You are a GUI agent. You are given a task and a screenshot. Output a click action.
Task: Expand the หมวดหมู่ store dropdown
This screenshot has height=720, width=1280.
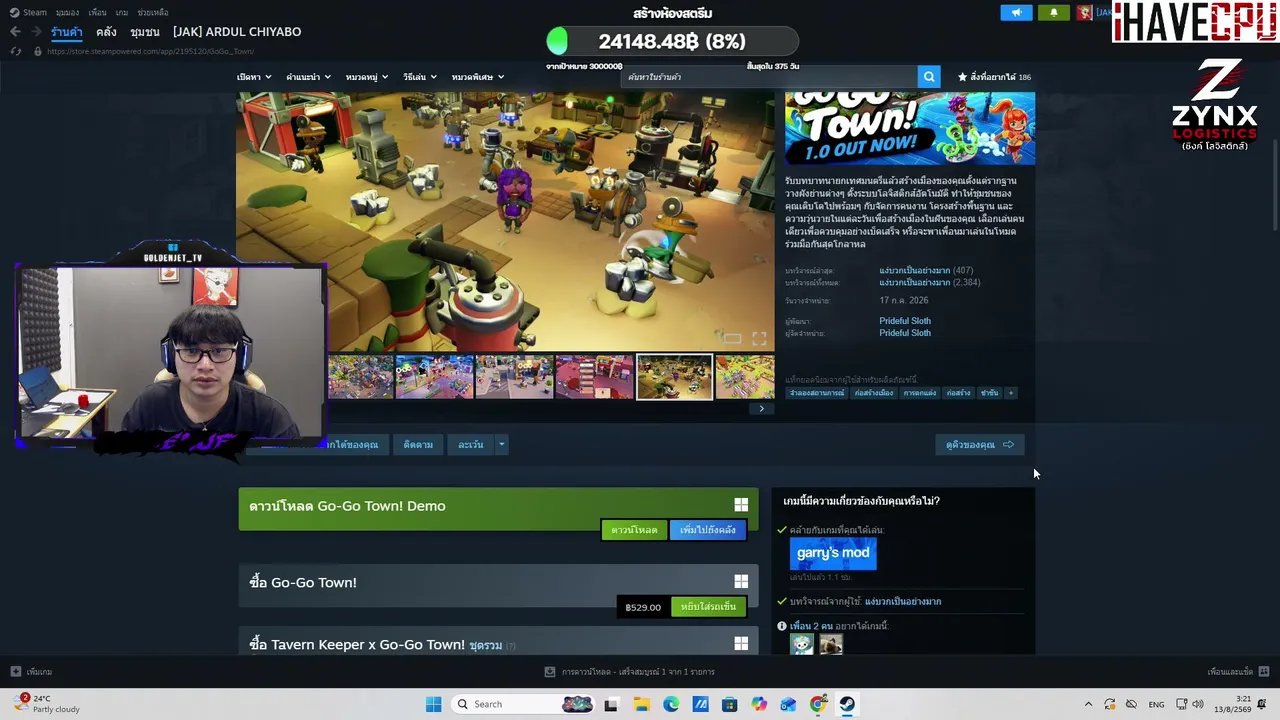point(368,77)
